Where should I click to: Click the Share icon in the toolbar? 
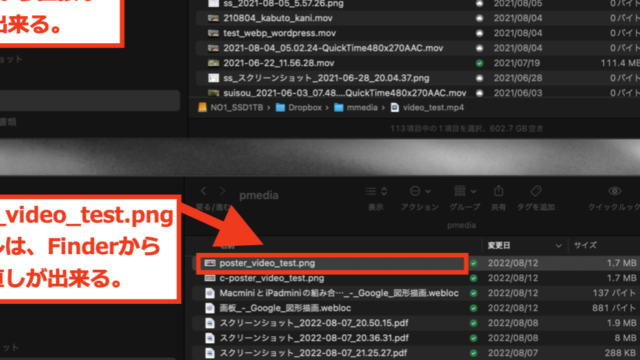point(498,191)
